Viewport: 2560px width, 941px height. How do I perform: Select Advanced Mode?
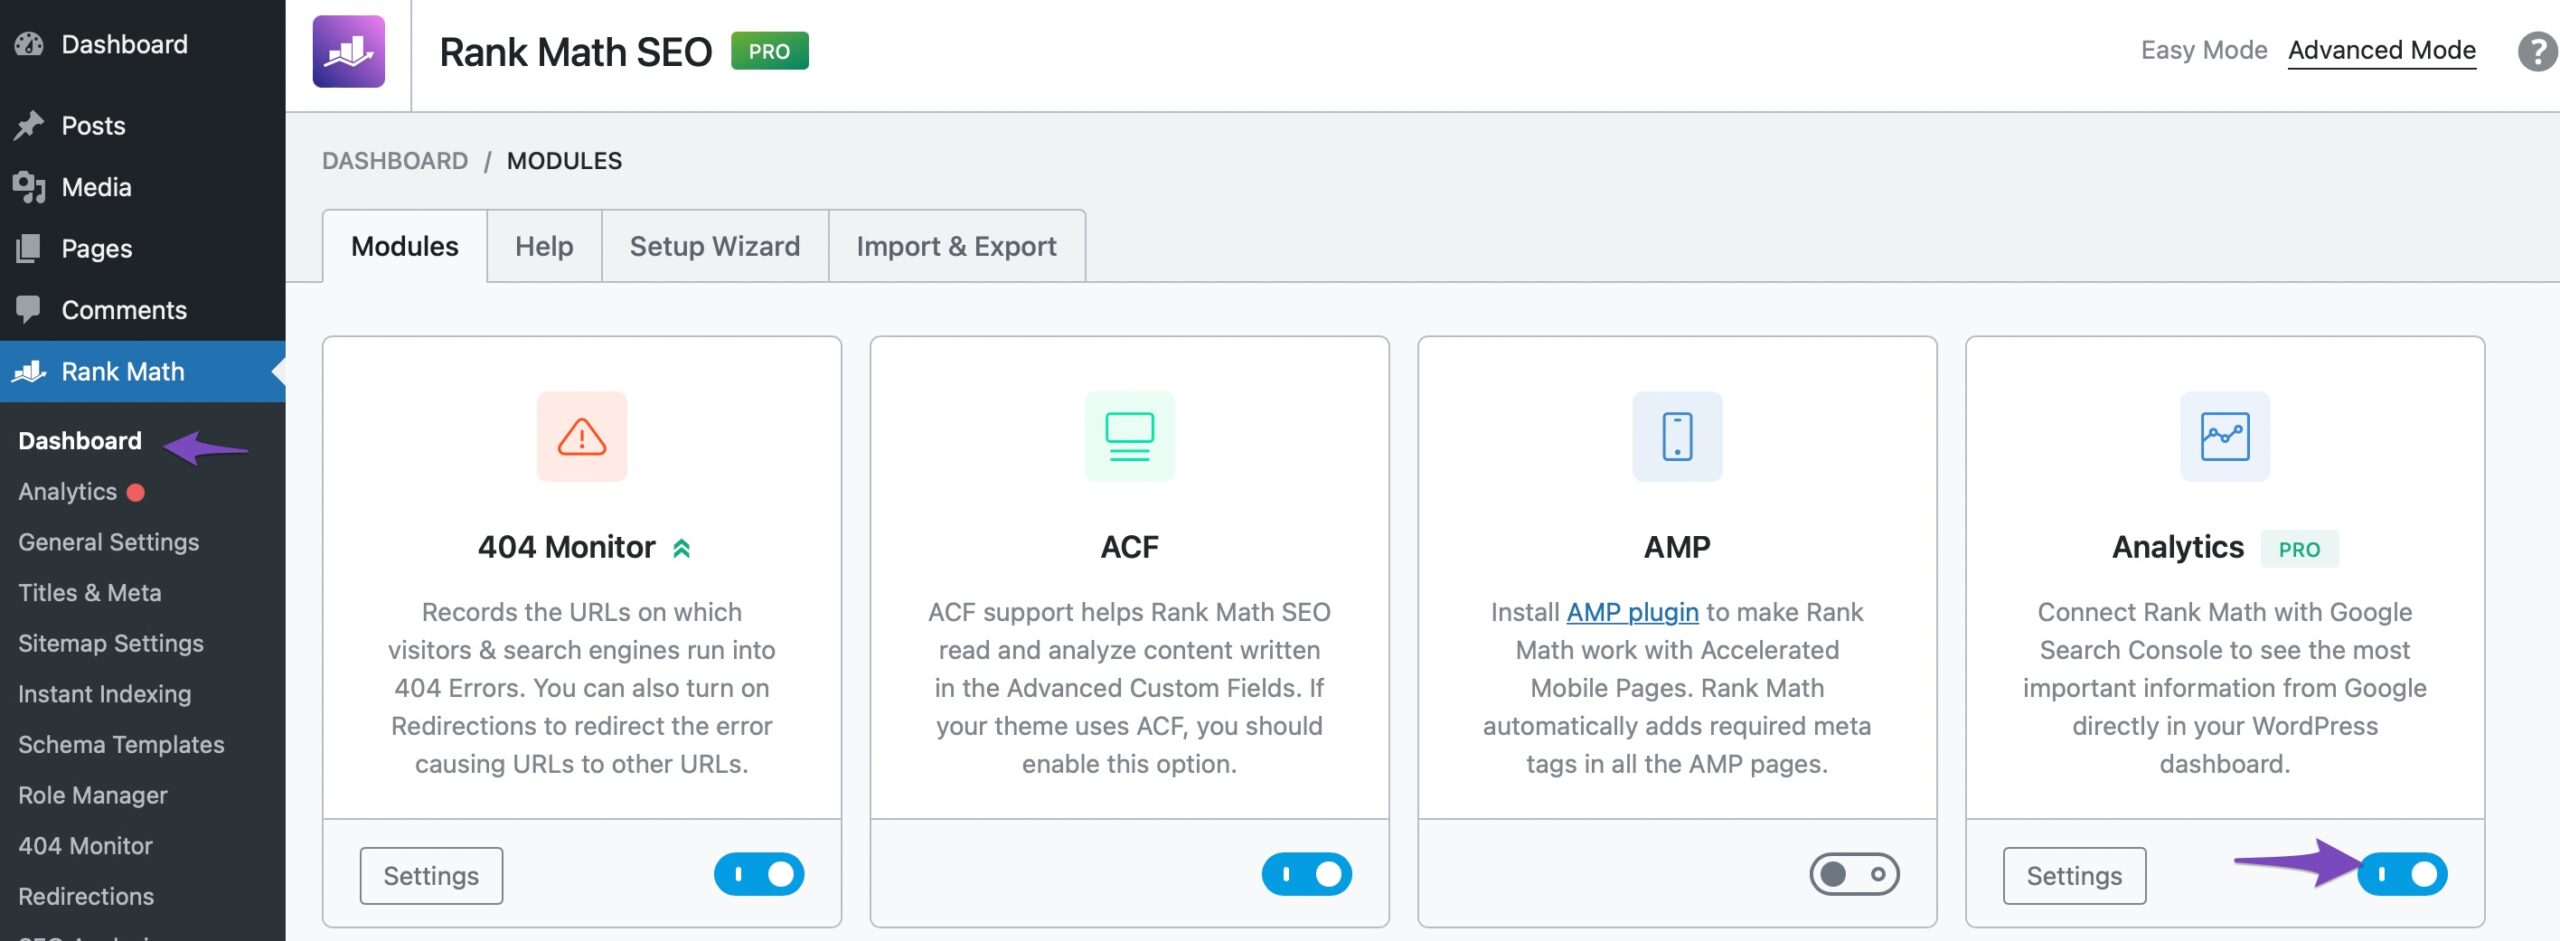pos(2381,50)
